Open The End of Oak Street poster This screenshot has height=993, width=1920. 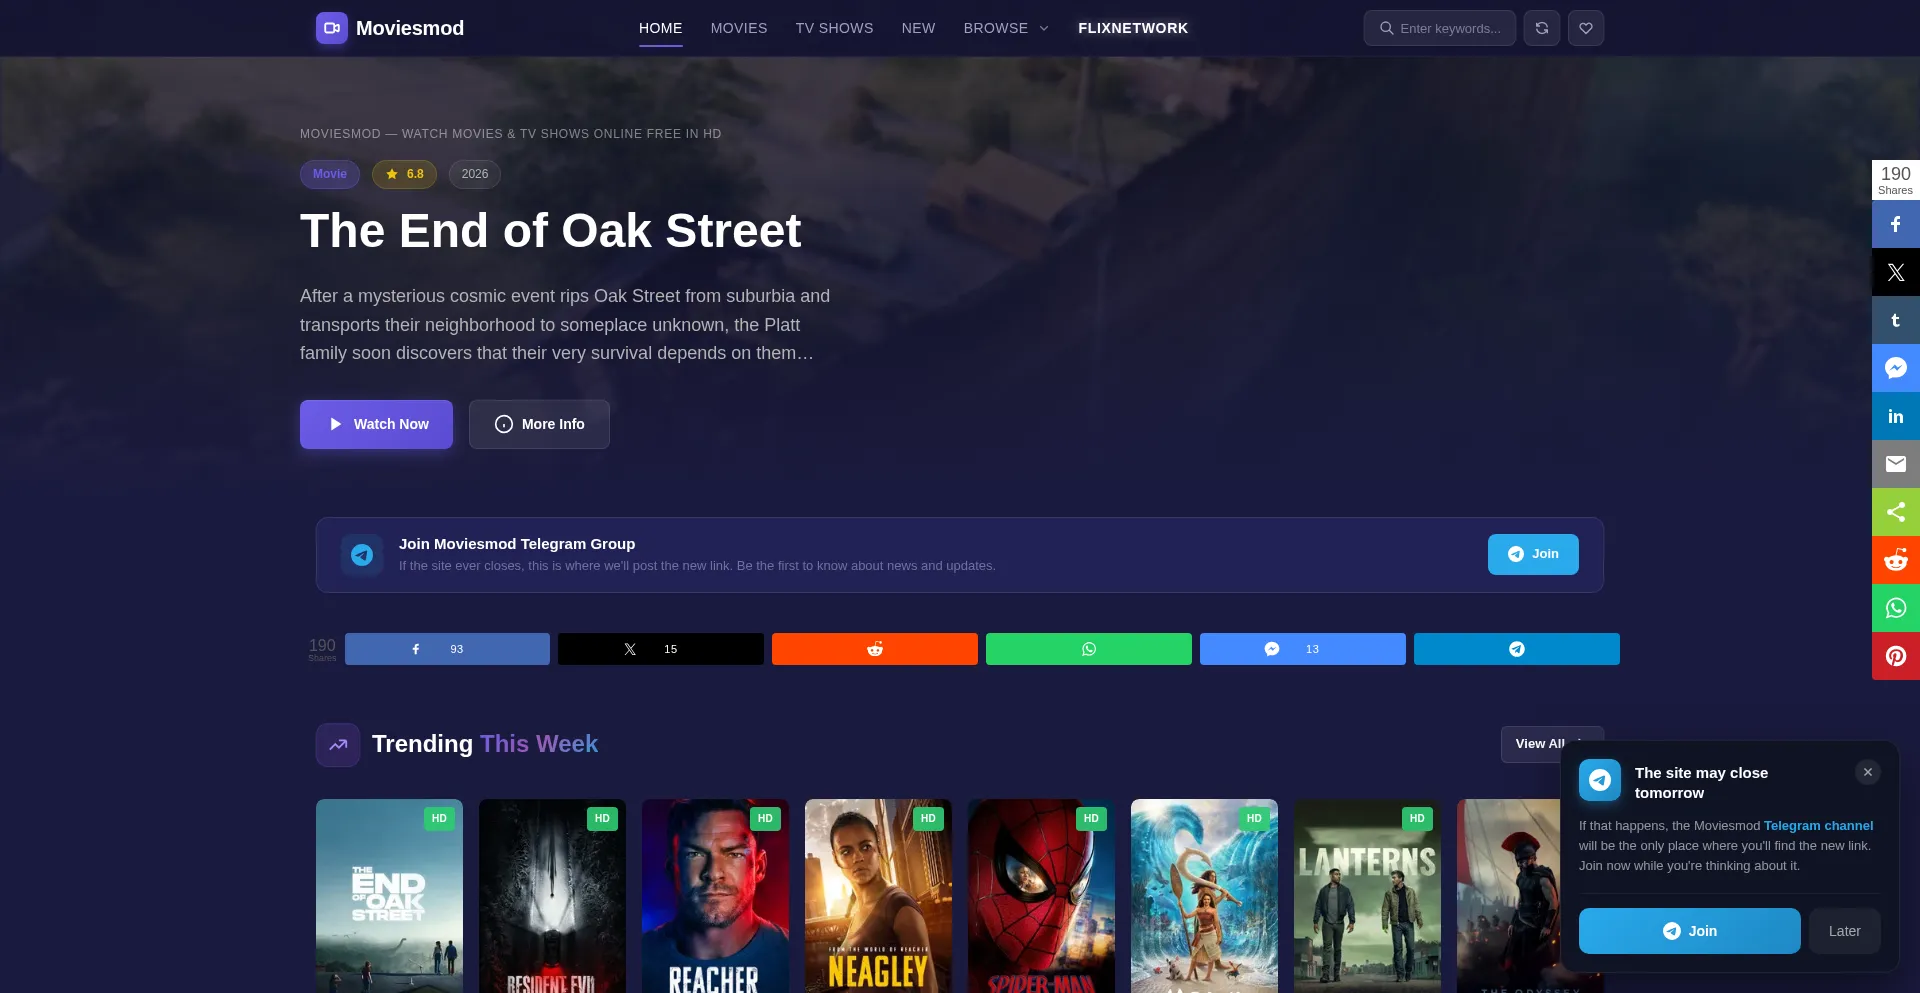click(x=389, y=896)
